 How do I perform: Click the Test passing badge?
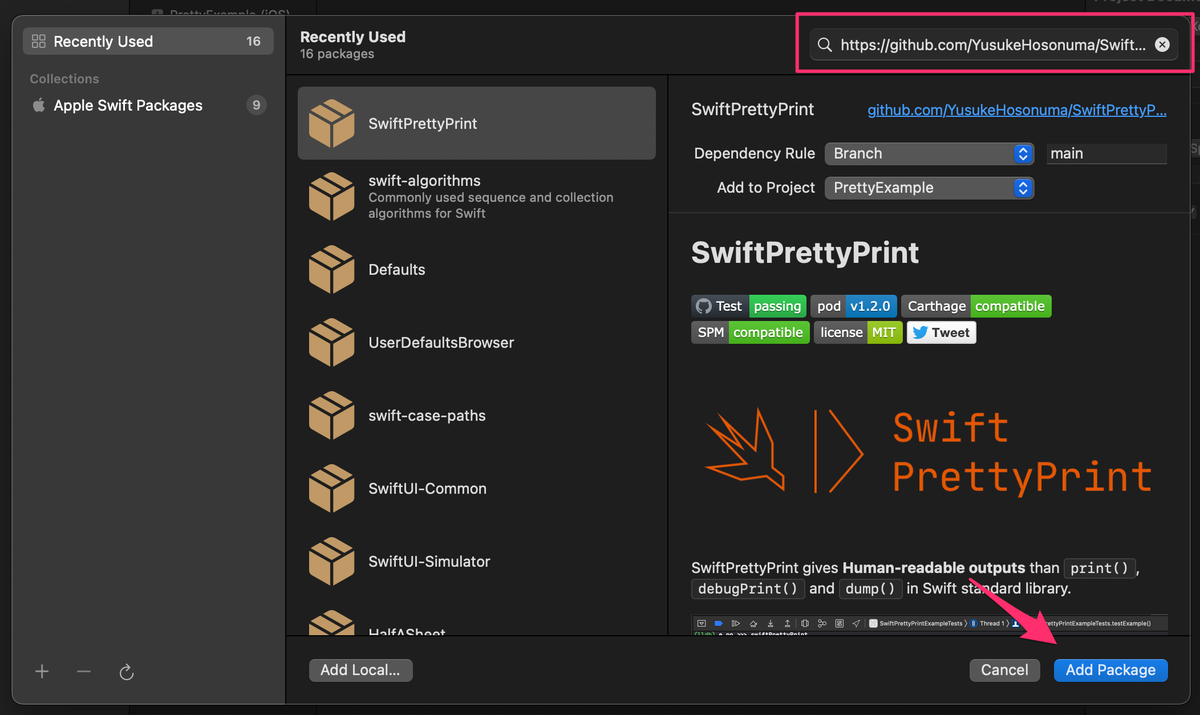point(748,306)
